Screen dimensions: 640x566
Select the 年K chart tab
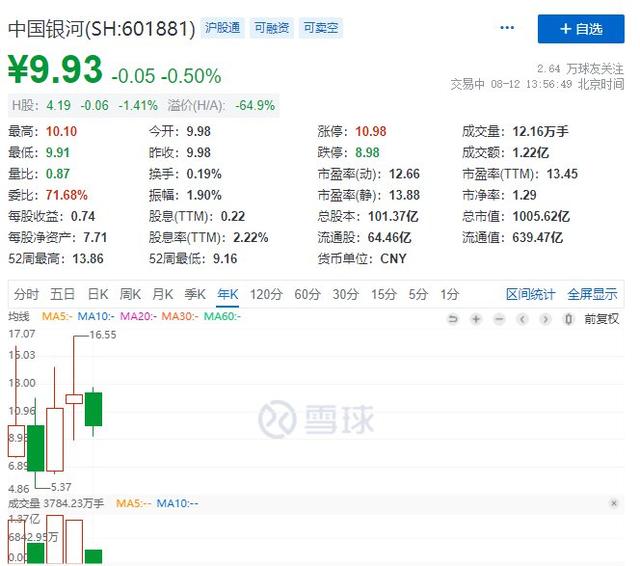point(228,294)
